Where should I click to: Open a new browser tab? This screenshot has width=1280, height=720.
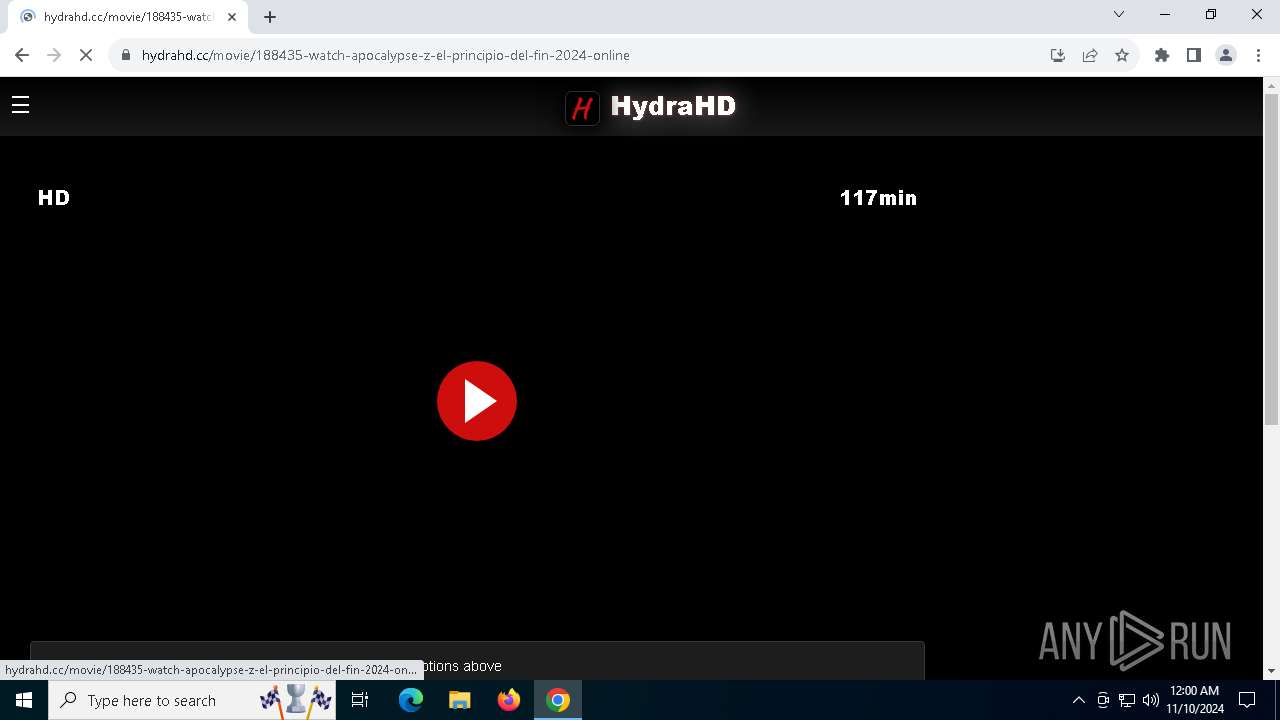270,17
